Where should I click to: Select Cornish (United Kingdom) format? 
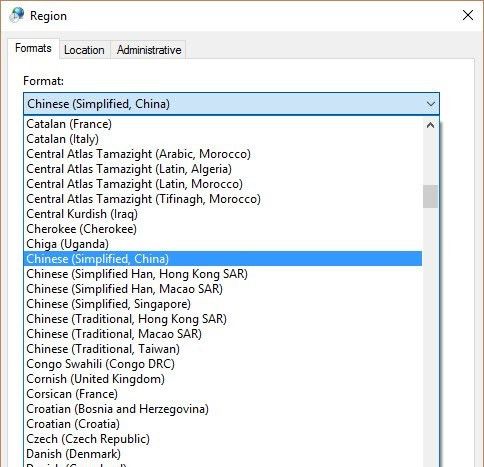(x=223, y=379)
